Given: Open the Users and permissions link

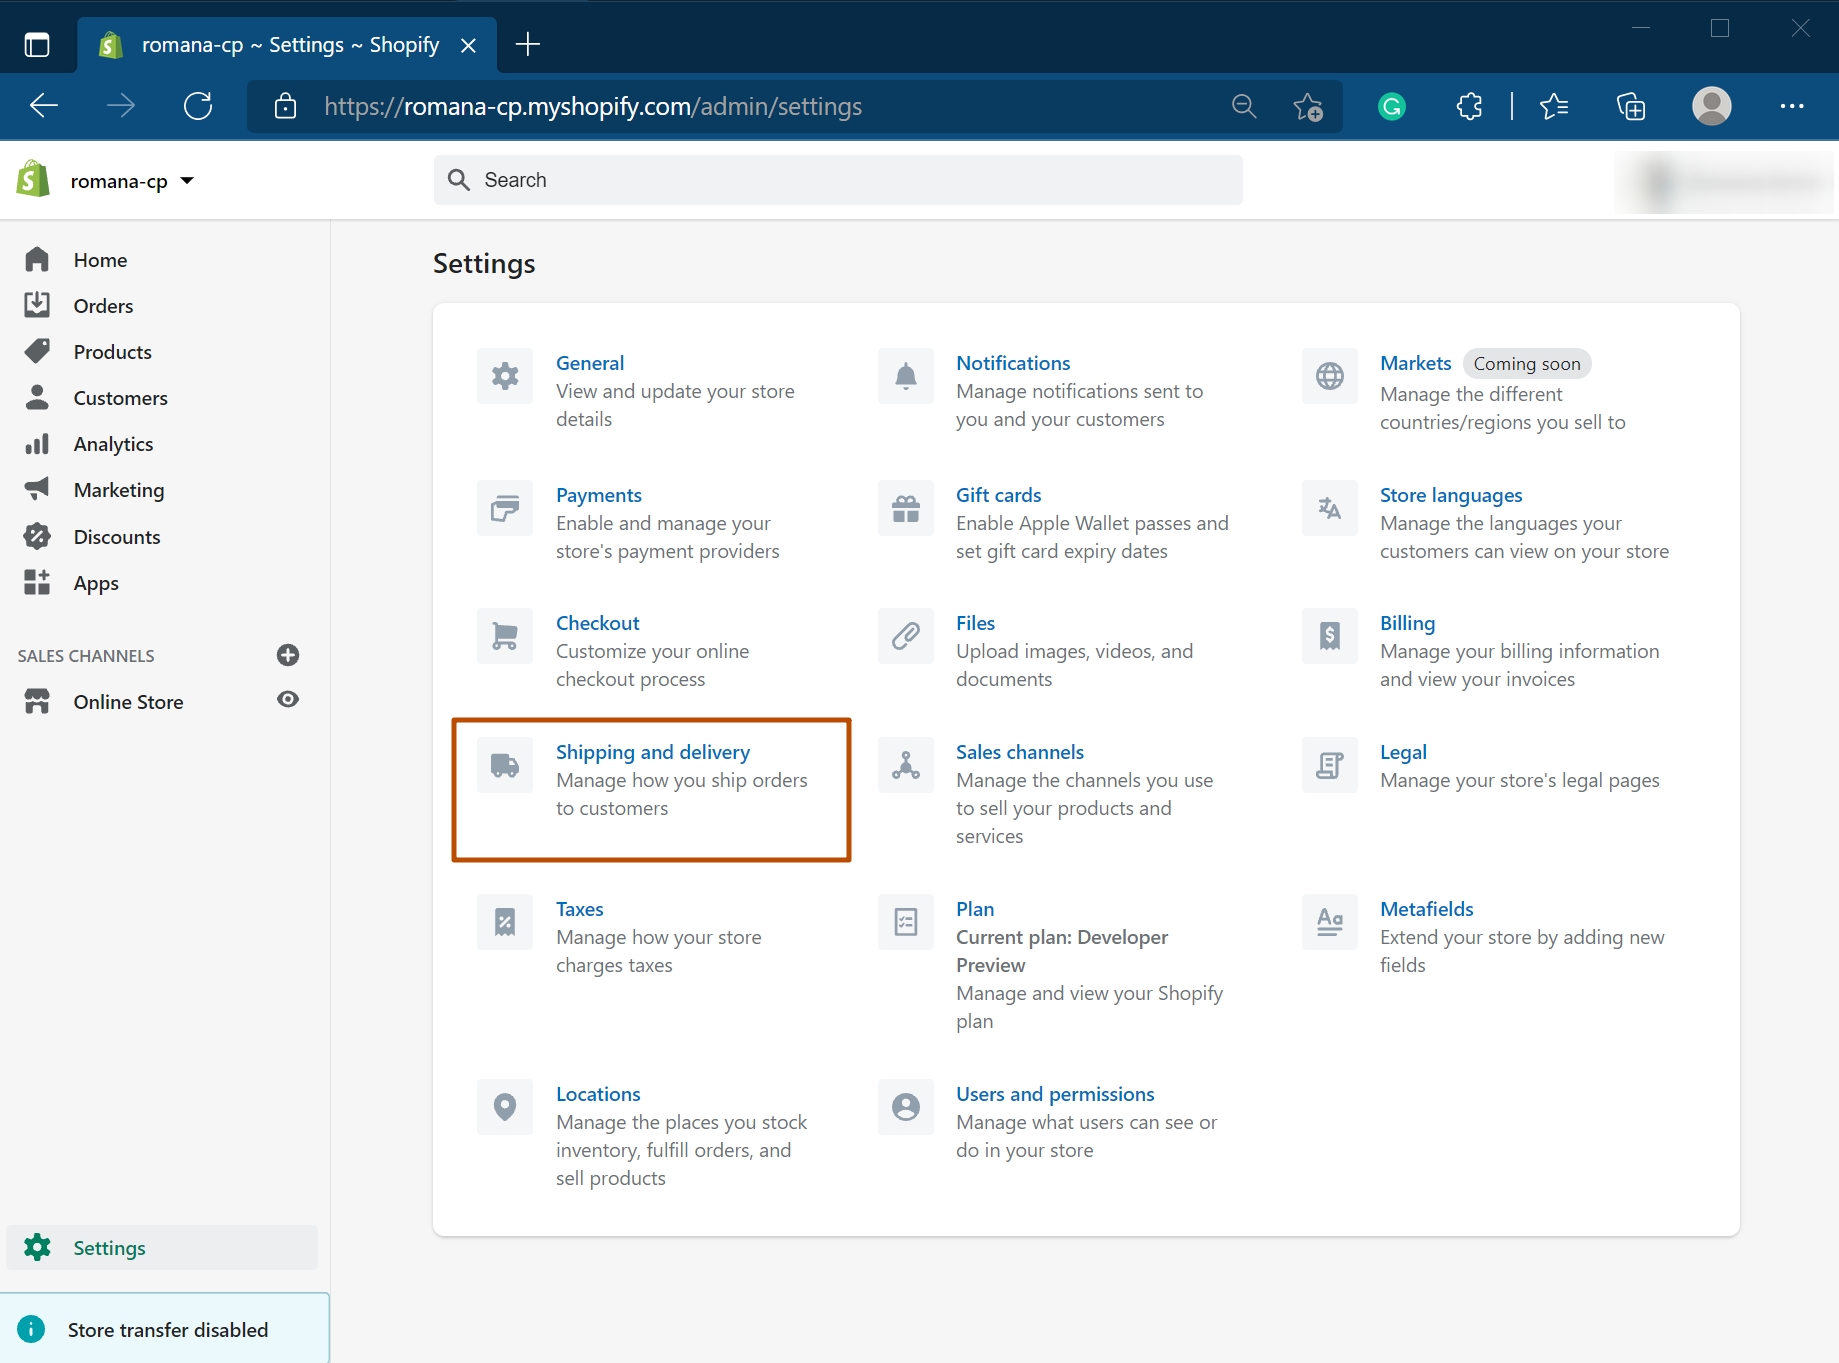Looking at the screenshot, I should pyautogui.click(x=1055, y=1094).
